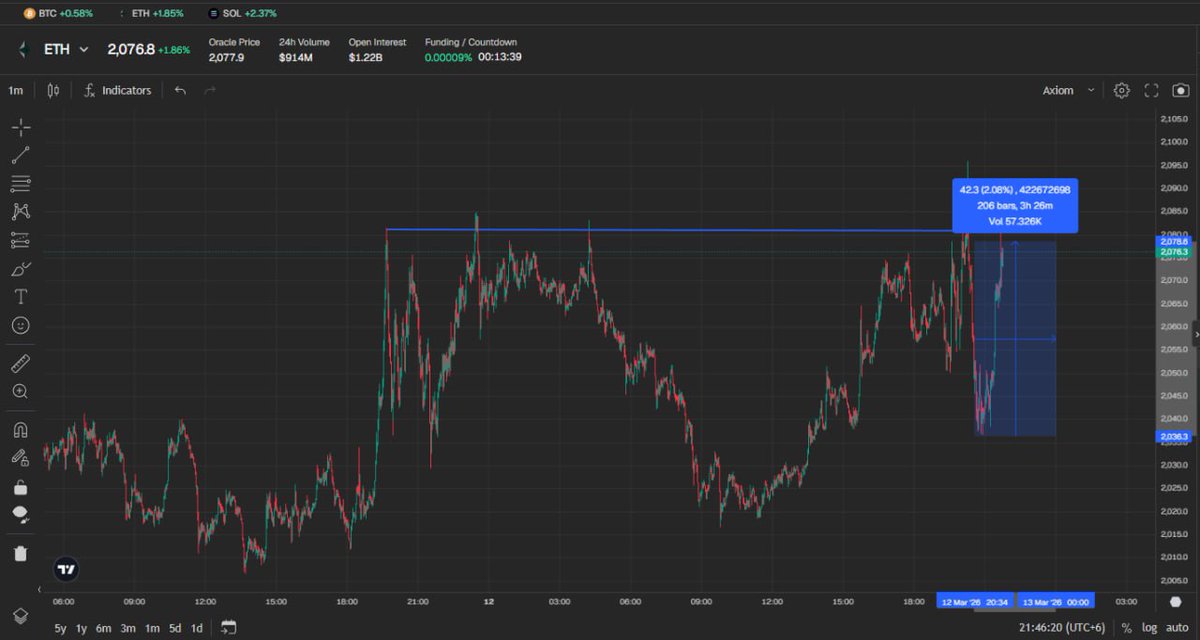
Task: Select the ruler measure tool
Action: pyautogui.click(x=21, y=363)
